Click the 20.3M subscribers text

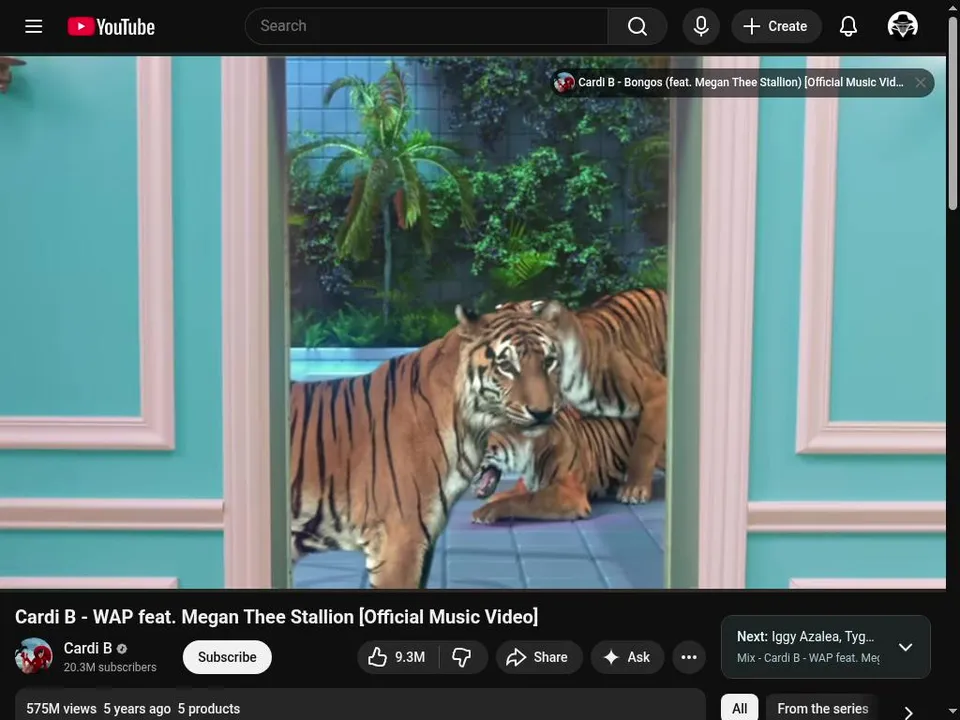point(110,667)
